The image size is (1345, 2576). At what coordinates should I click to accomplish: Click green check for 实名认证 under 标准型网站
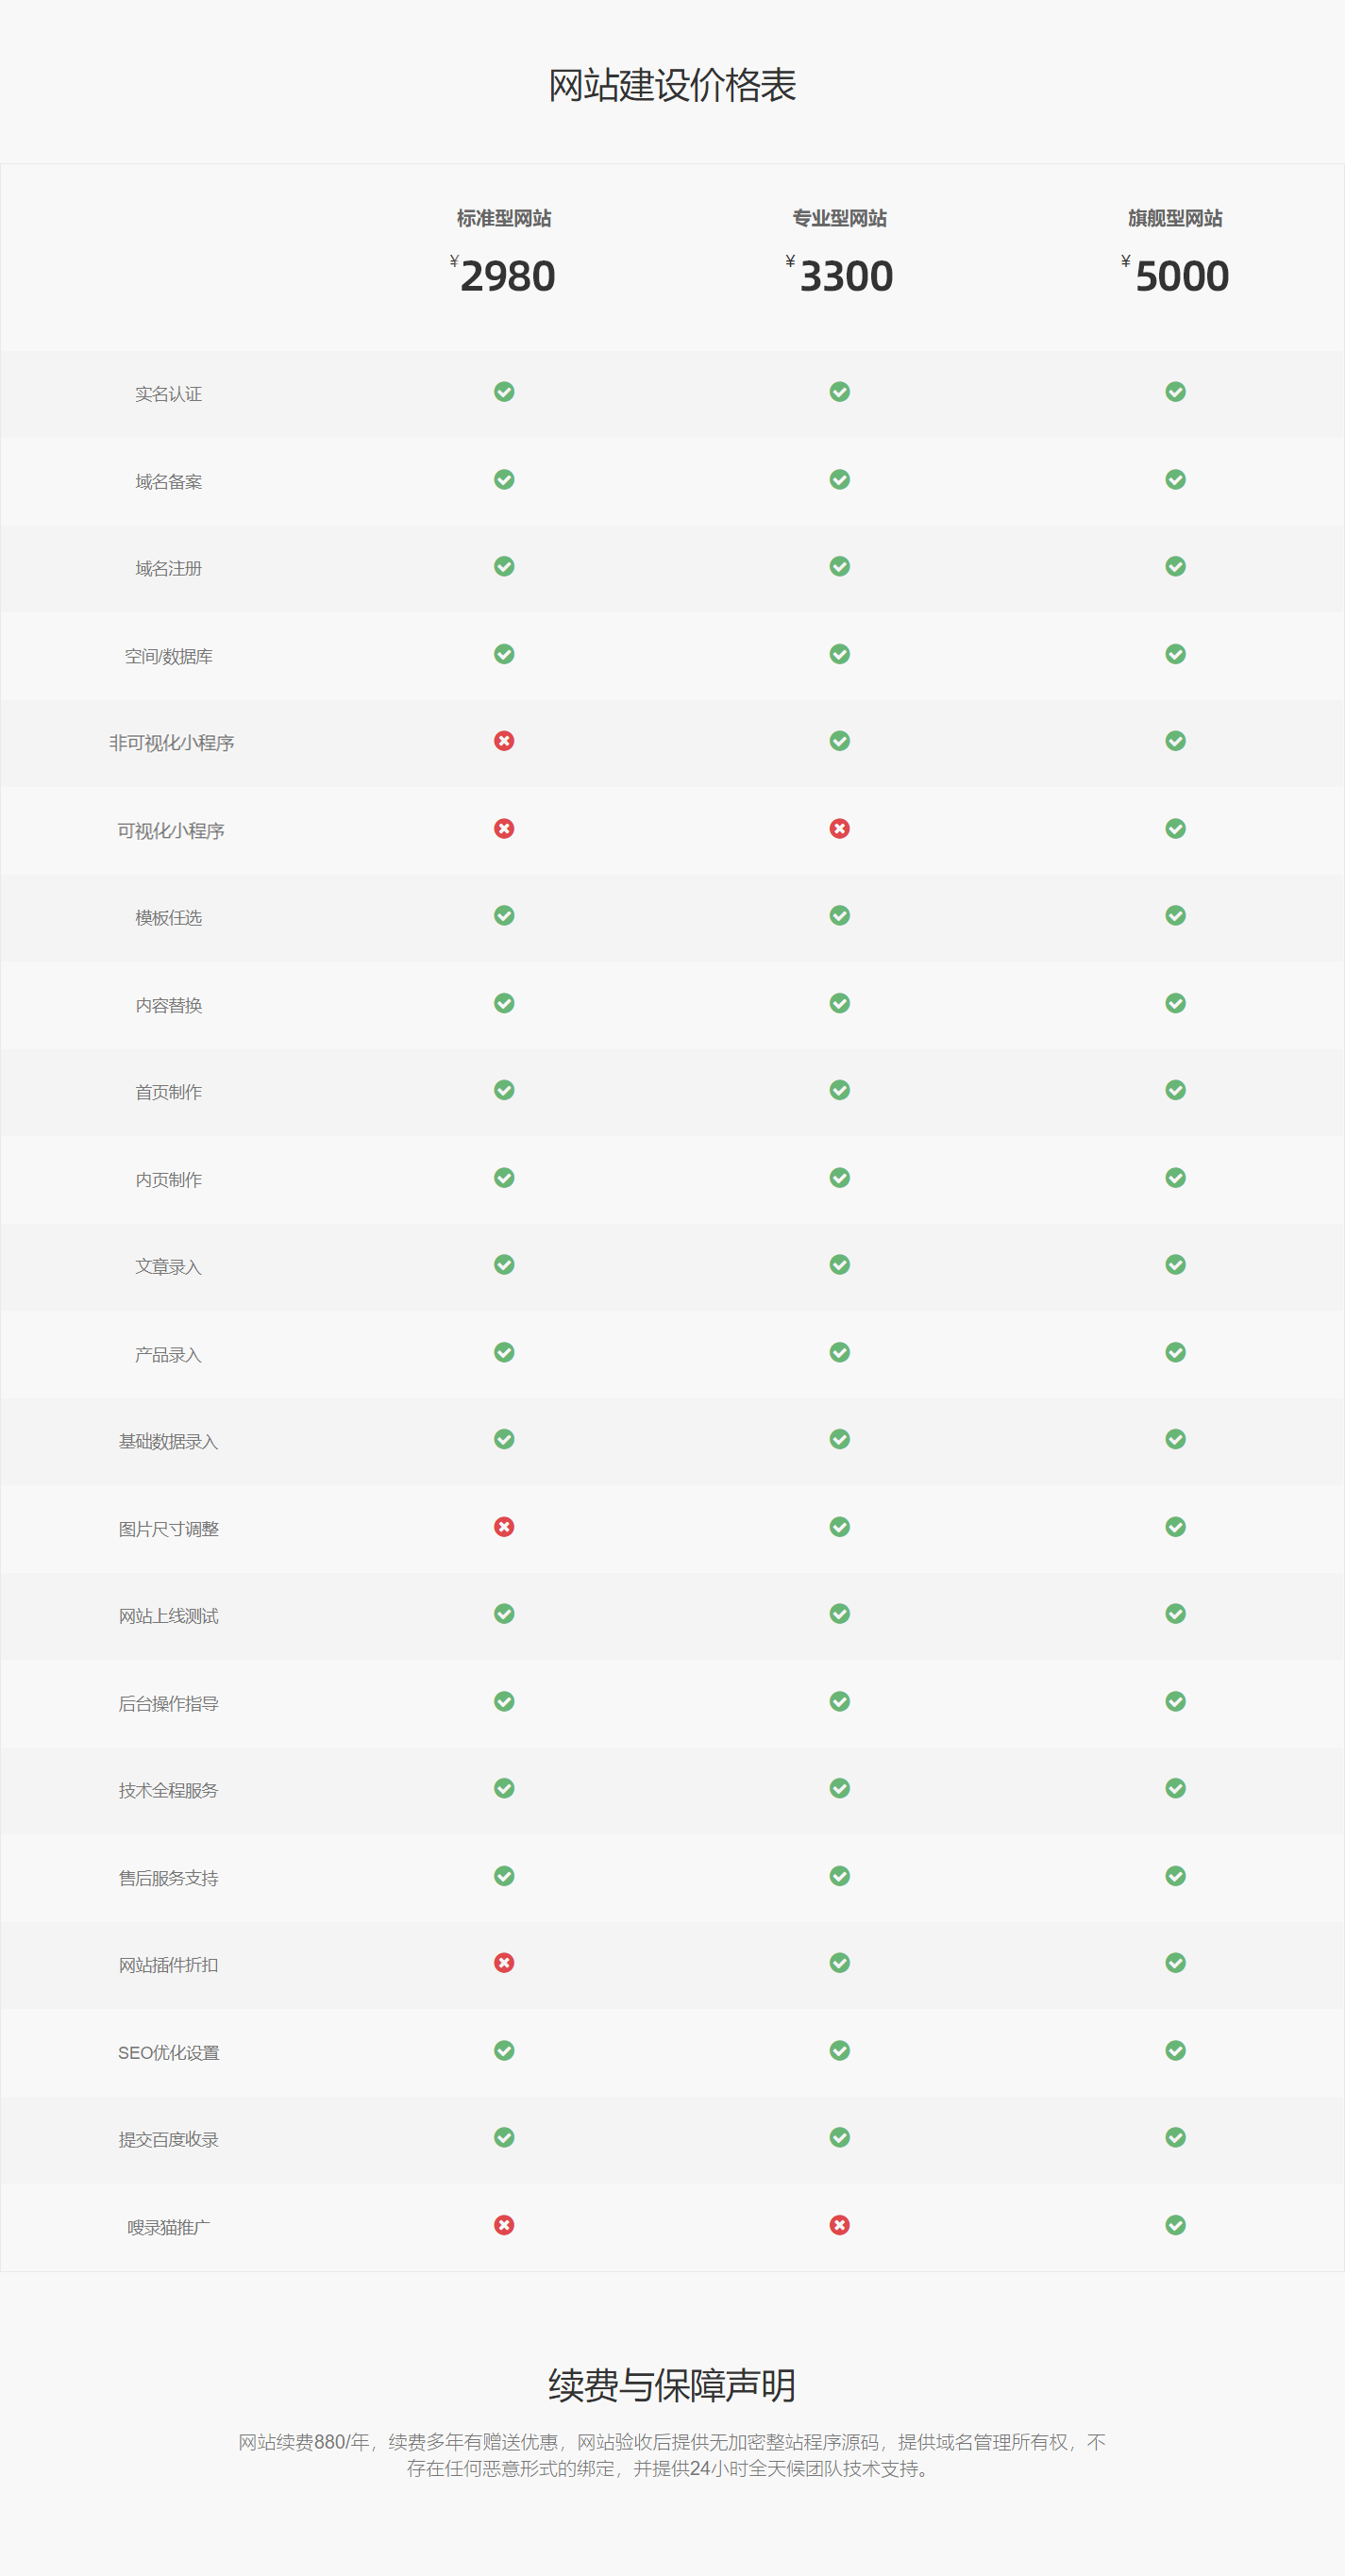click(x=504, y=391)
